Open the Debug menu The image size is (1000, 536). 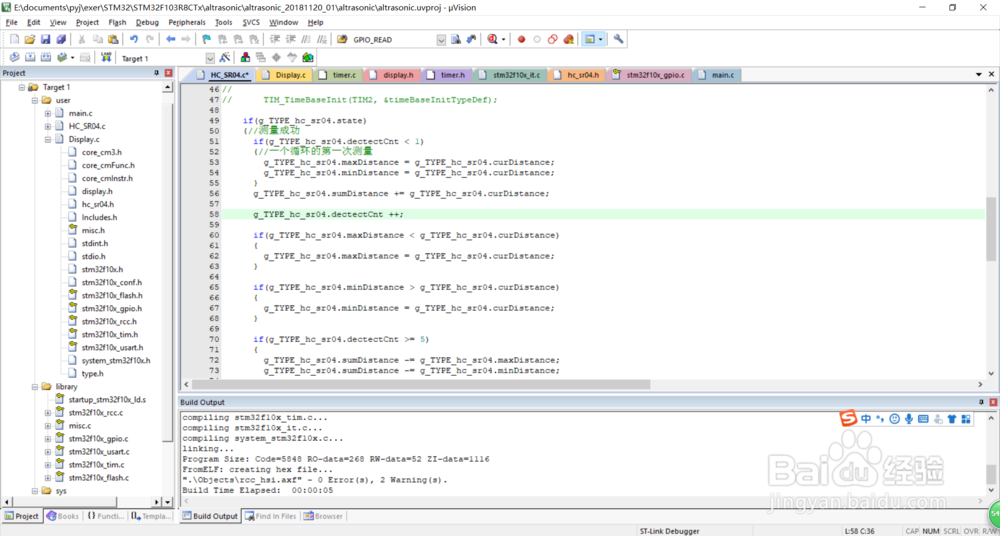(147, 22)
